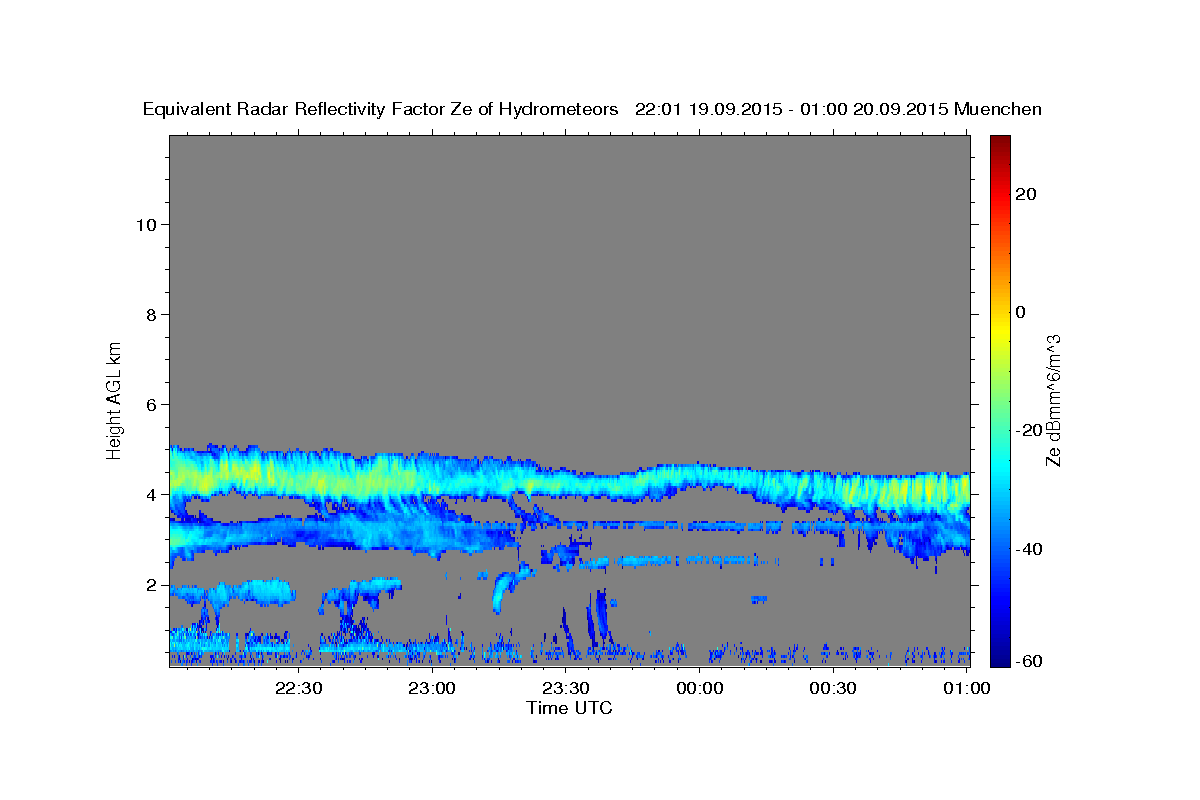1200x800 pixels.
Task: Click the 'Ze dBmm^6/m^3' colorbar title
Action: tap(1053, 400)
